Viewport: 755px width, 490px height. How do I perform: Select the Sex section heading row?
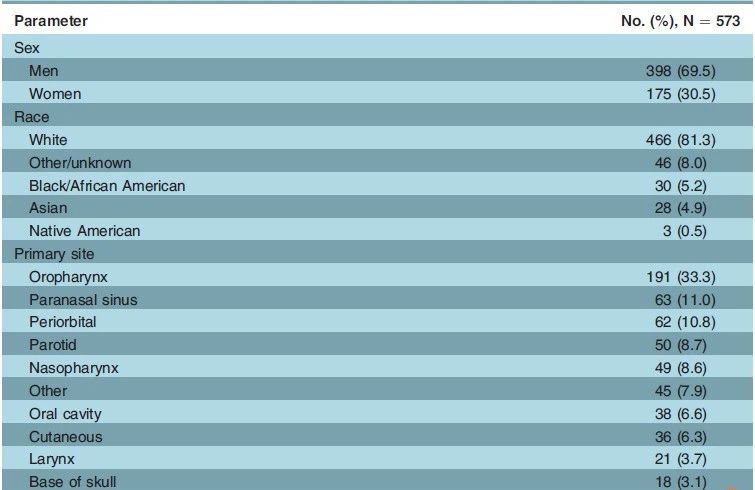click(27, 47)
